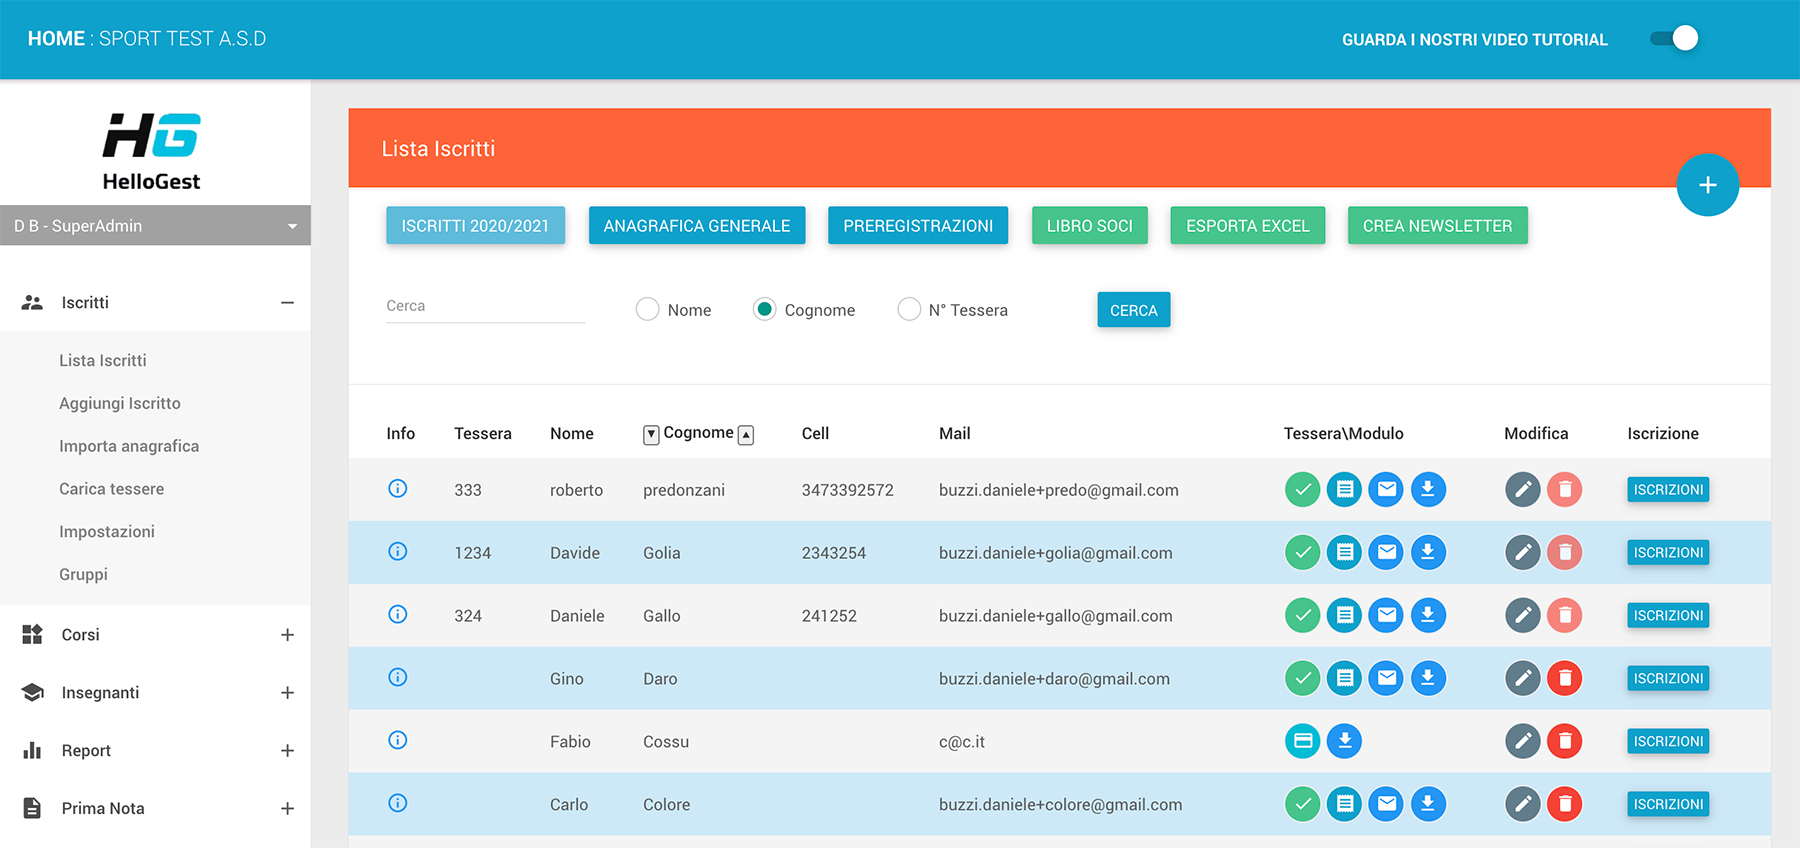Click PREREGISTRAZIONI button
Image resolution: width=1800 pixels, height=848 pixels.
click(x=918, y=226)
